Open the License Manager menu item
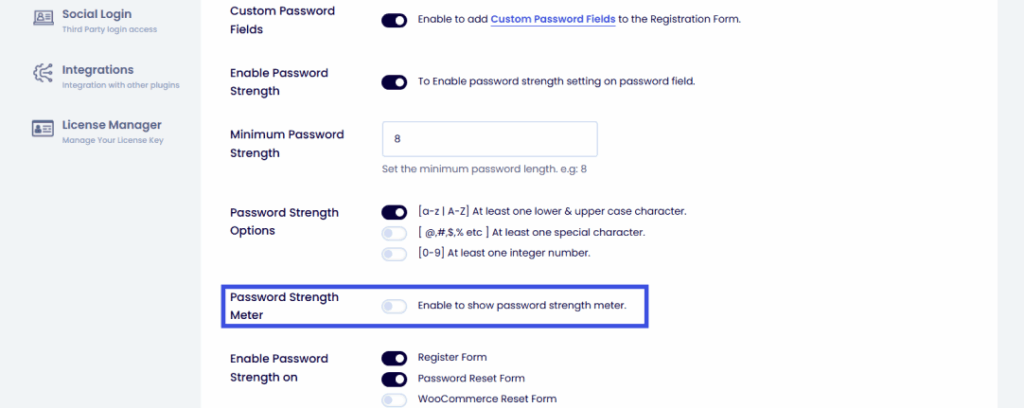Image resolution: width=1024 pixels, height=408 pixels. tap(111, 125)
